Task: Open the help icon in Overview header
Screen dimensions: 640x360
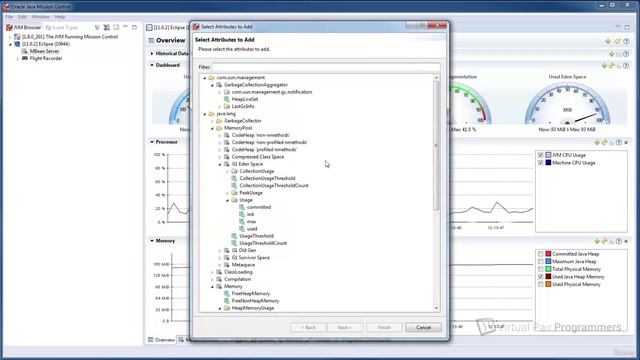Action: 626,41
